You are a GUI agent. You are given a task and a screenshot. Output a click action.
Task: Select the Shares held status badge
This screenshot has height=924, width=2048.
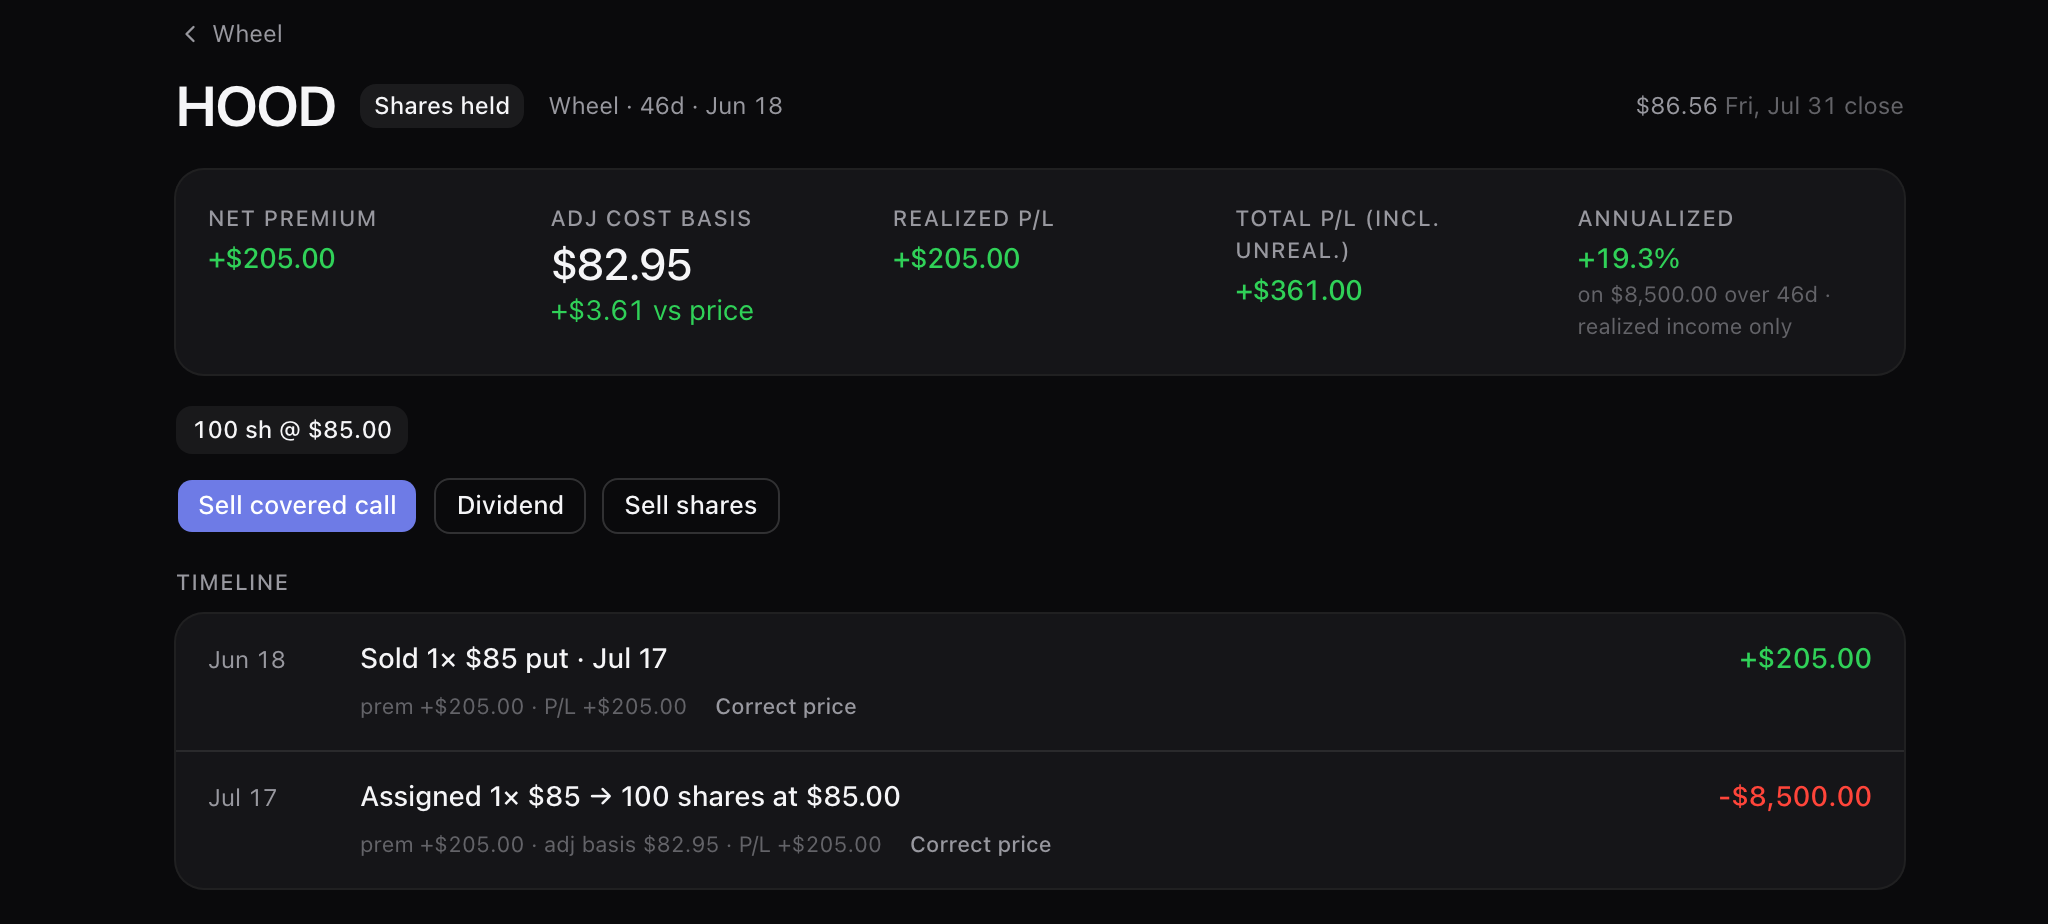coord(442,106)
